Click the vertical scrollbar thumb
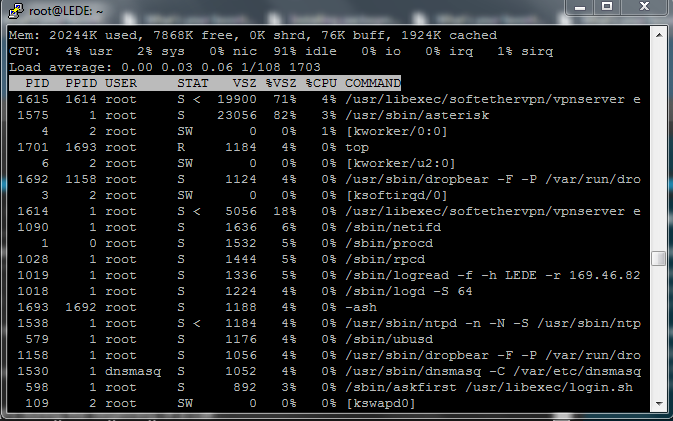673x421 pixels. click(x=659, y=258)
